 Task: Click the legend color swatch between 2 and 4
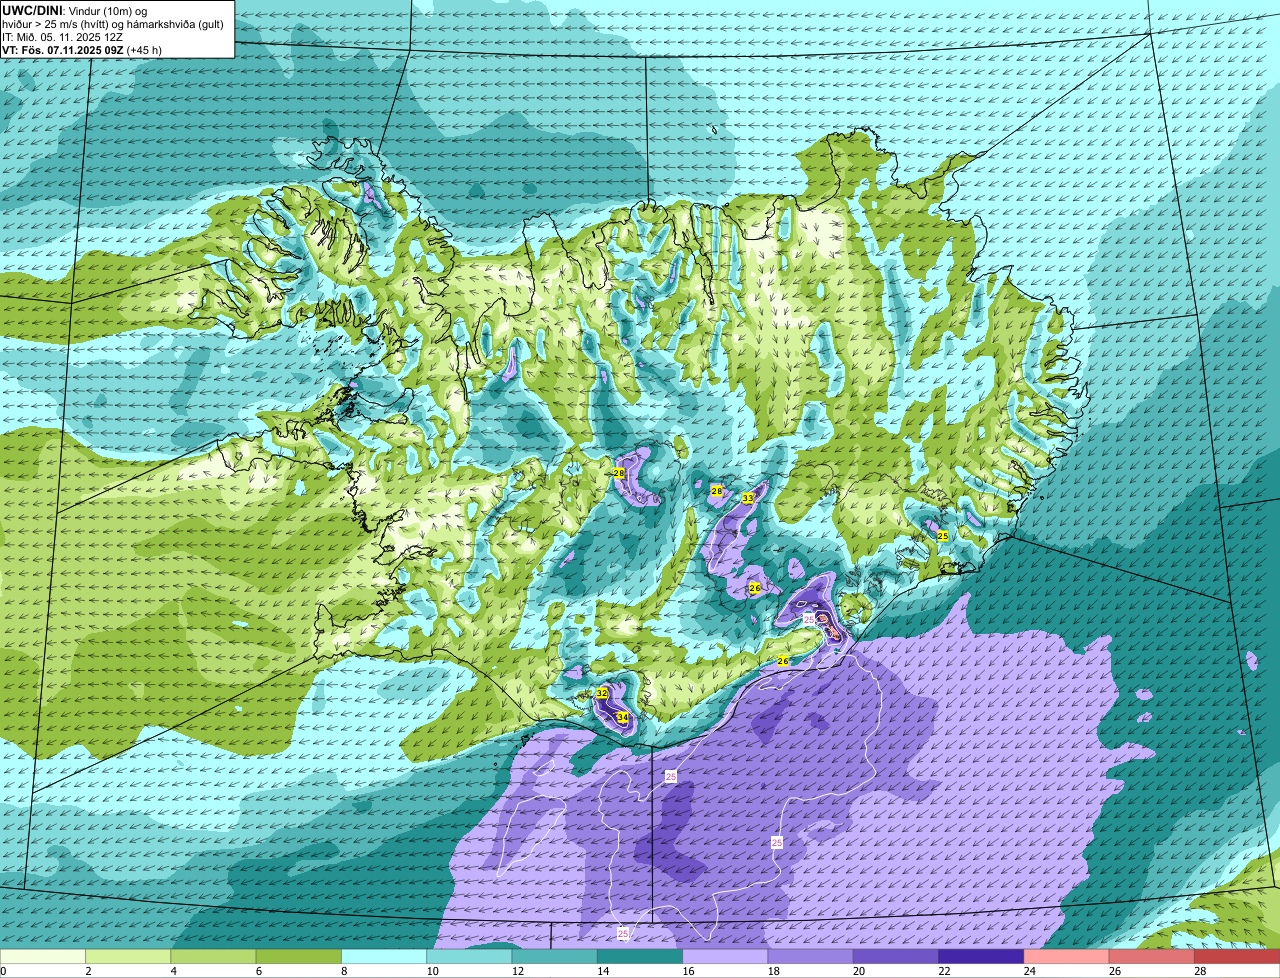(x=128, y=957)
